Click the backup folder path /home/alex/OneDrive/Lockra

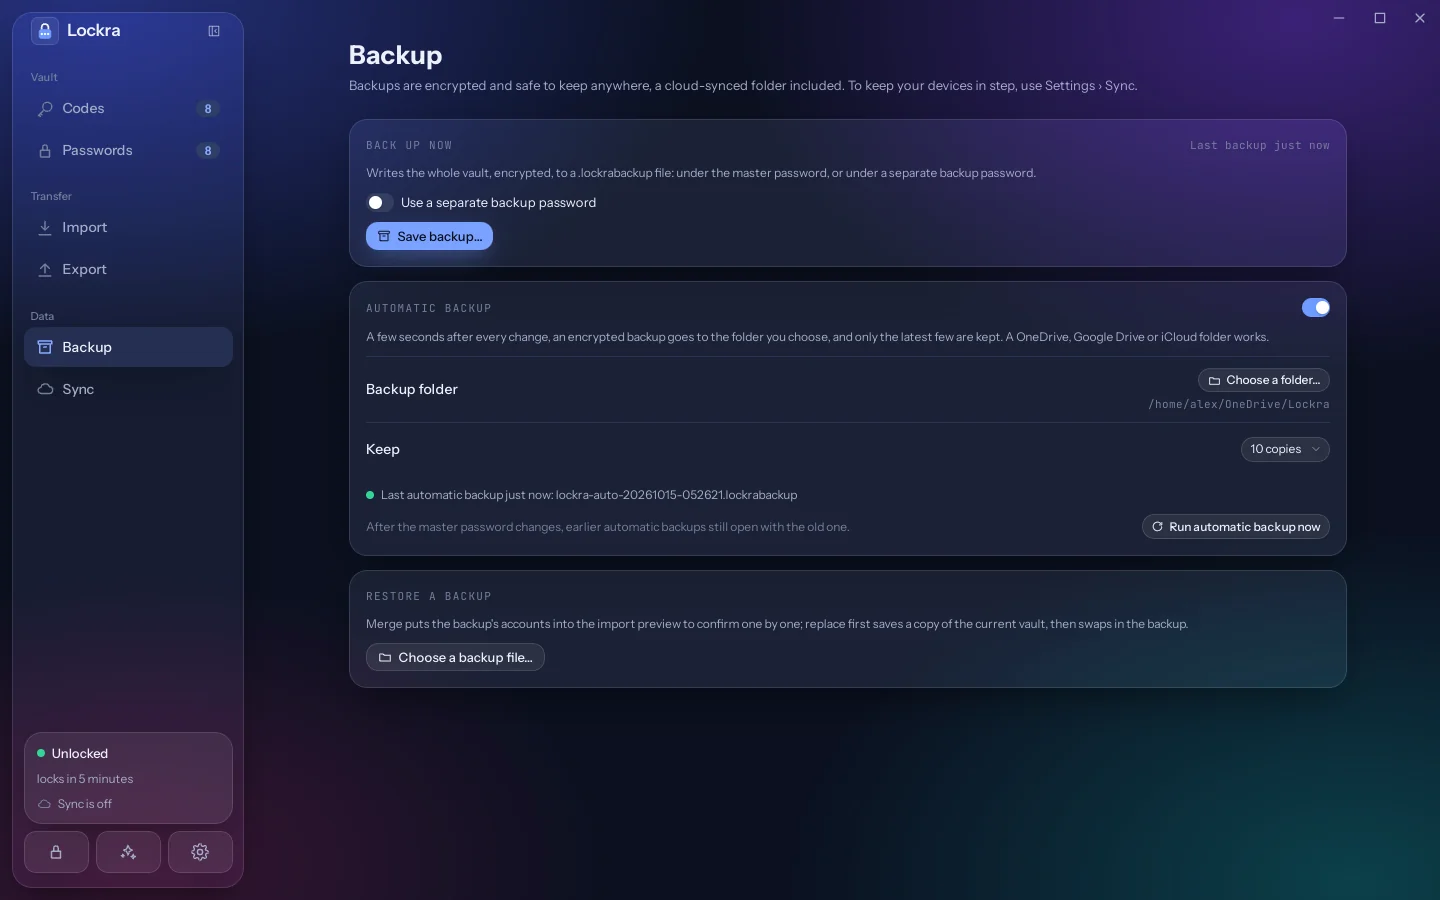(x=1239, y=405)
